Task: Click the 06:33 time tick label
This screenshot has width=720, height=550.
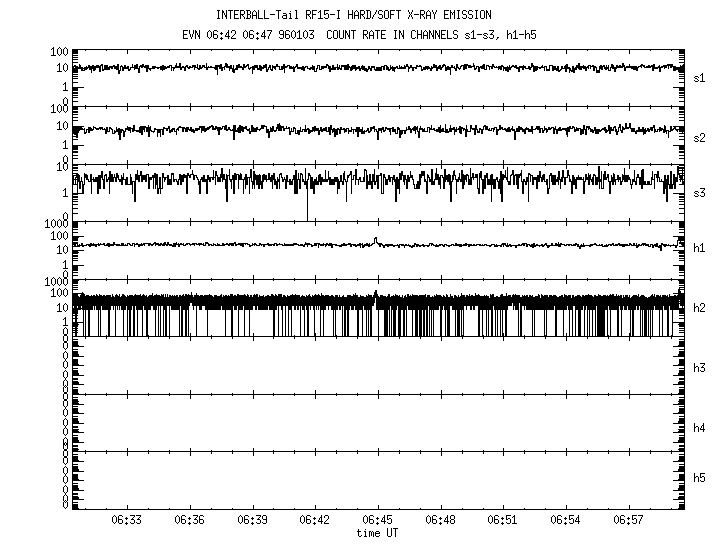Action: pos(126,521)
